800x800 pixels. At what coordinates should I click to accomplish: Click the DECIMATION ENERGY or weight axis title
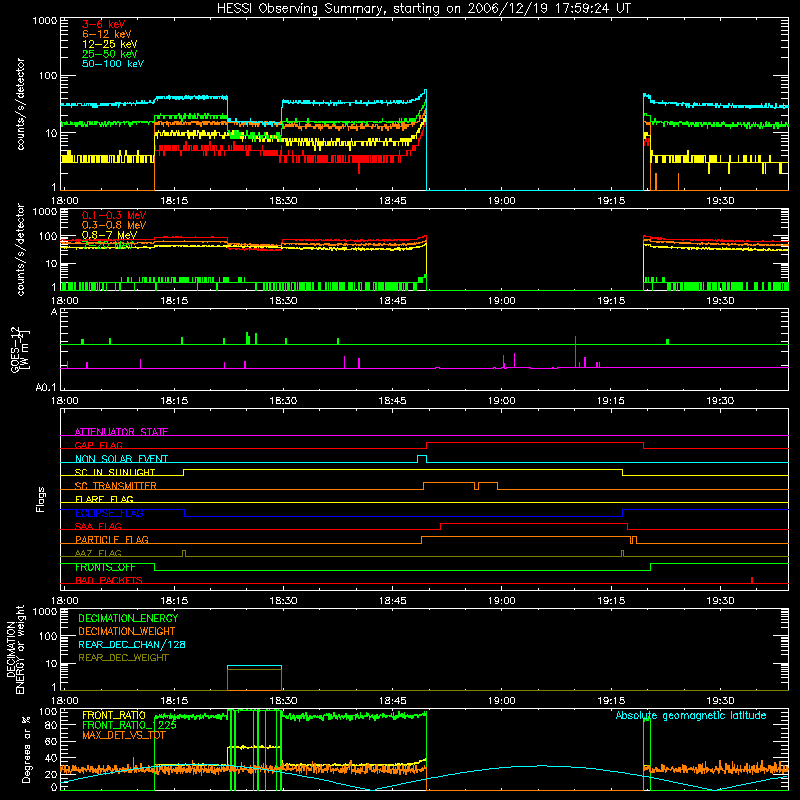15,649
